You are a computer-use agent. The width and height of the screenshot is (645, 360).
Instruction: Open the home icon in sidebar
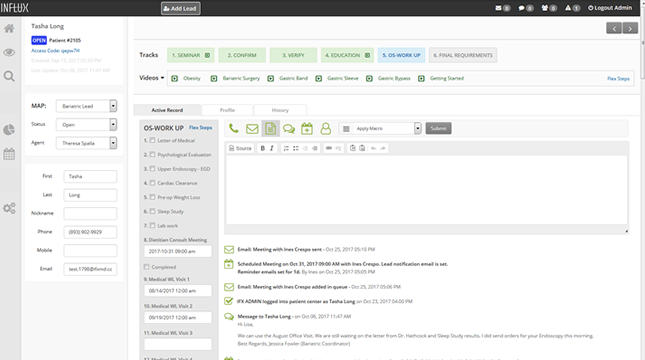[9, 28]
